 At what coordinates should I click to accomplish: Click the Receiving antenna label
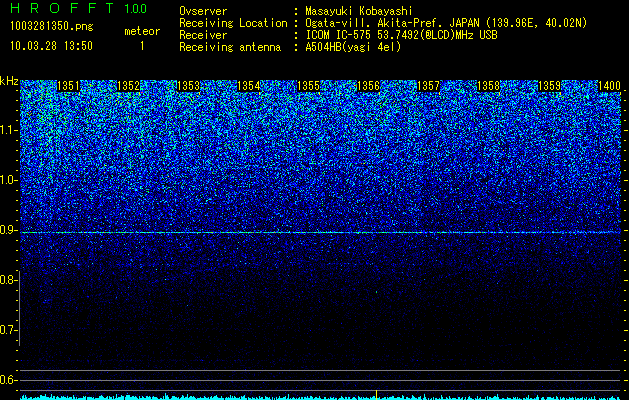pos(230,47)
